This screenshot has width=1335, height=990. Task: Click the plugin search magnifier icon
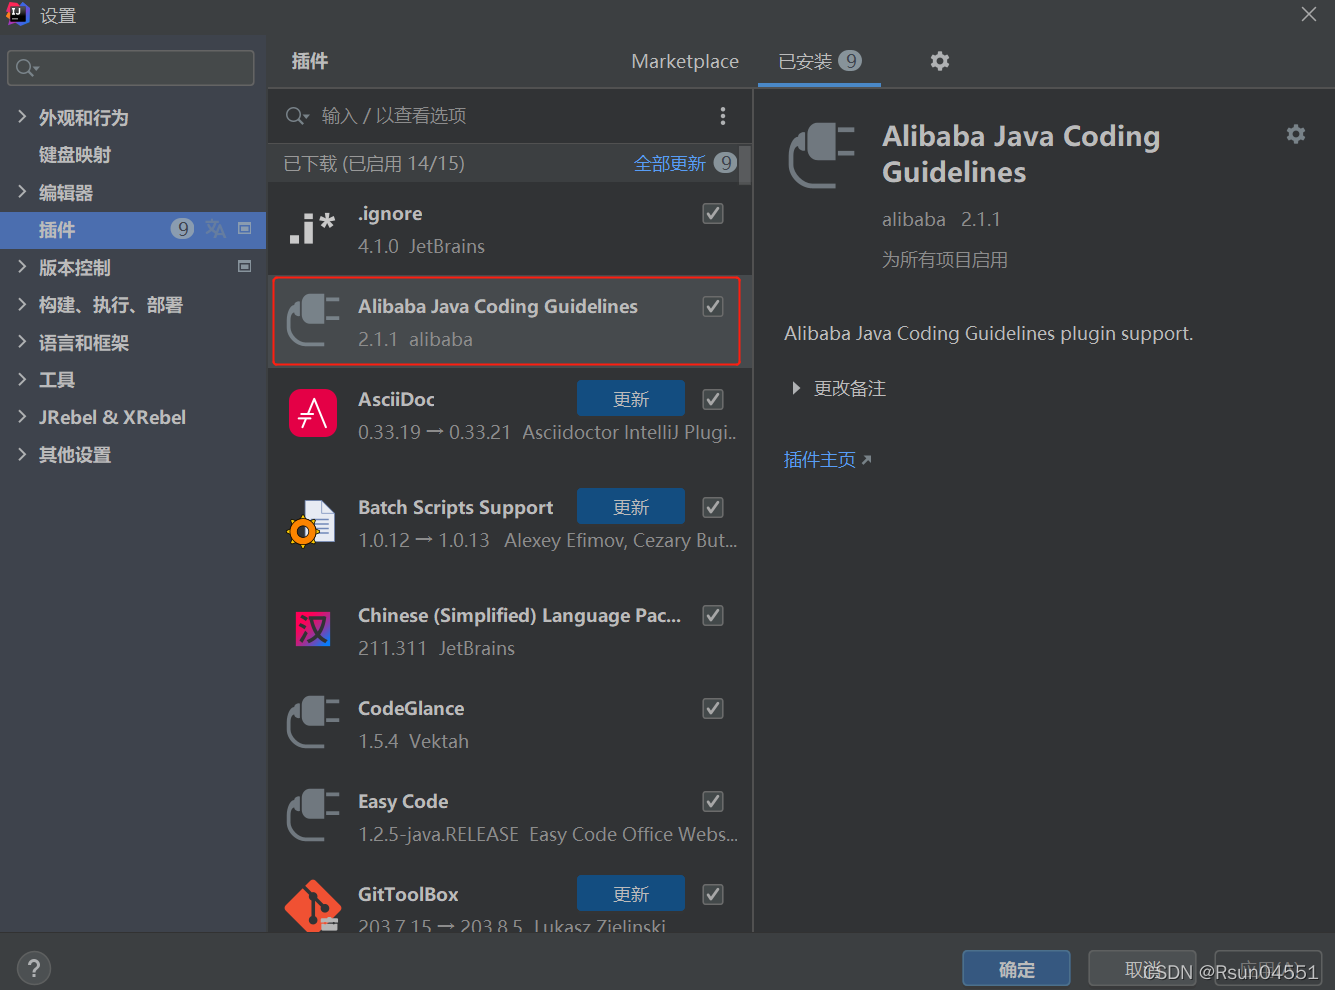tap(297, 116)
